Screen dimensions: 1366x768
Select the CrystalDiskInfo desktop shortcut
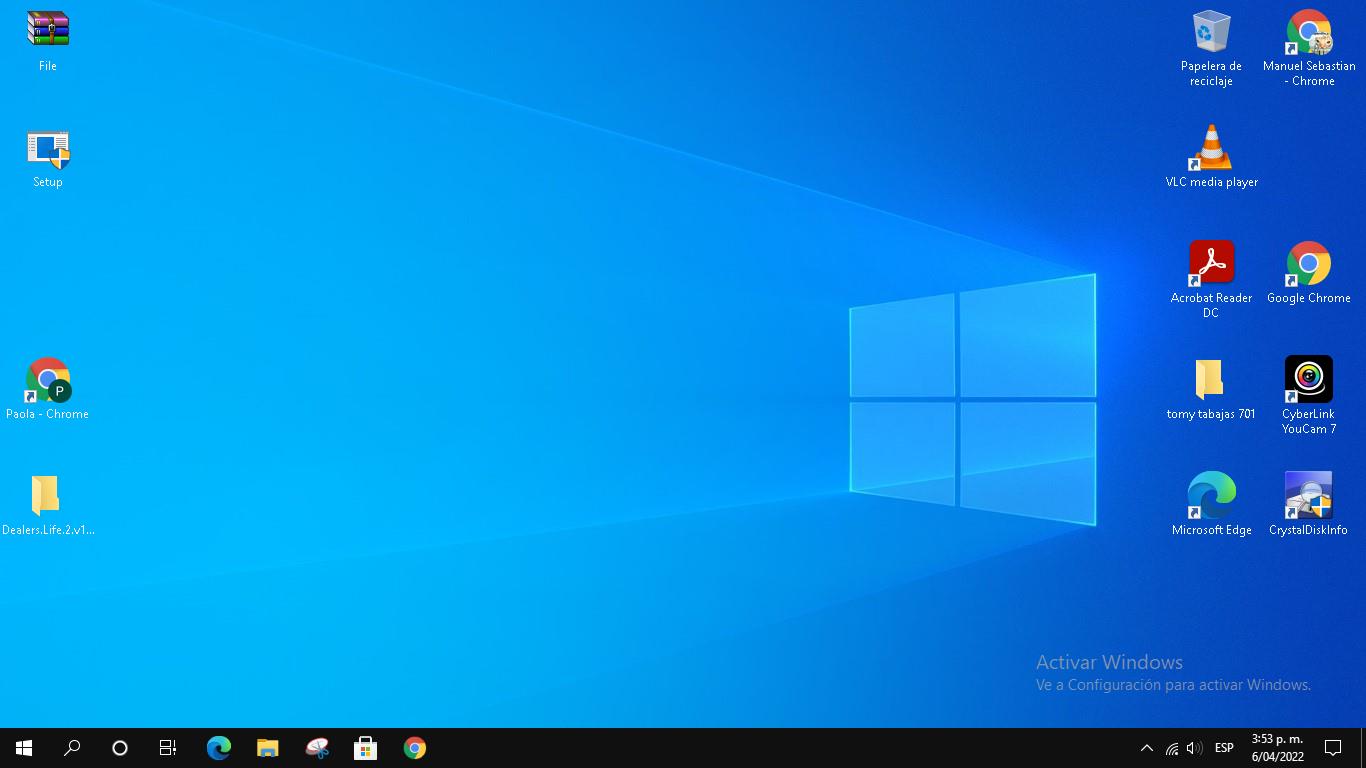tap(1308, 497)
